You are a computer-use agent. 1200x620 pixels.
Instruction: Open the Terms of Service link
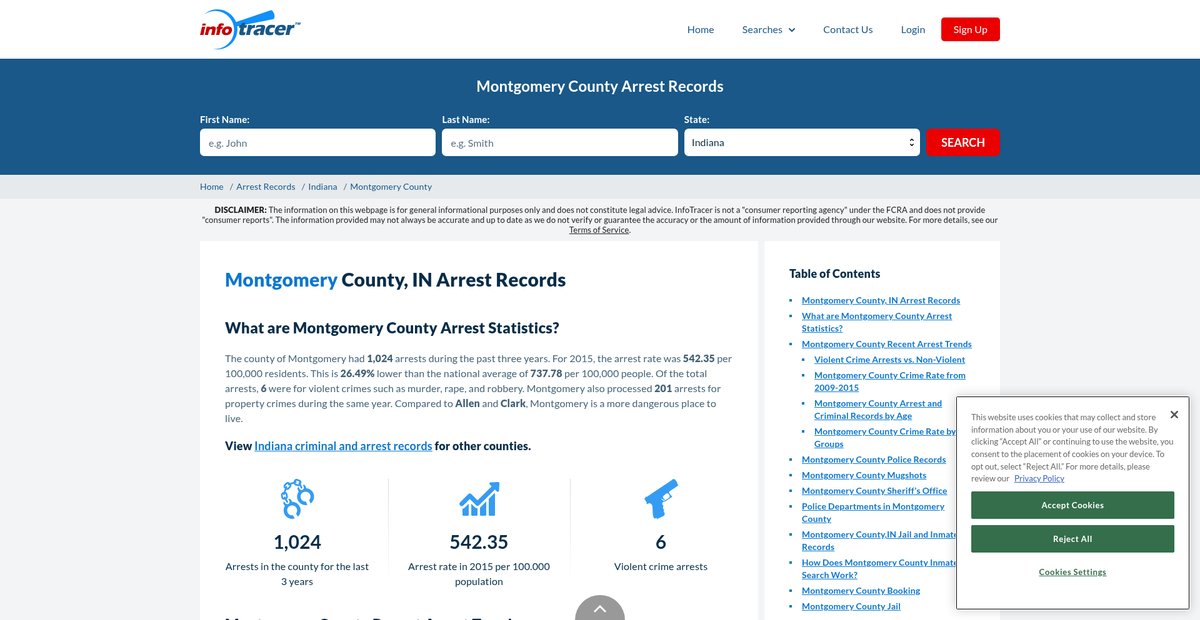coord(599,230)
